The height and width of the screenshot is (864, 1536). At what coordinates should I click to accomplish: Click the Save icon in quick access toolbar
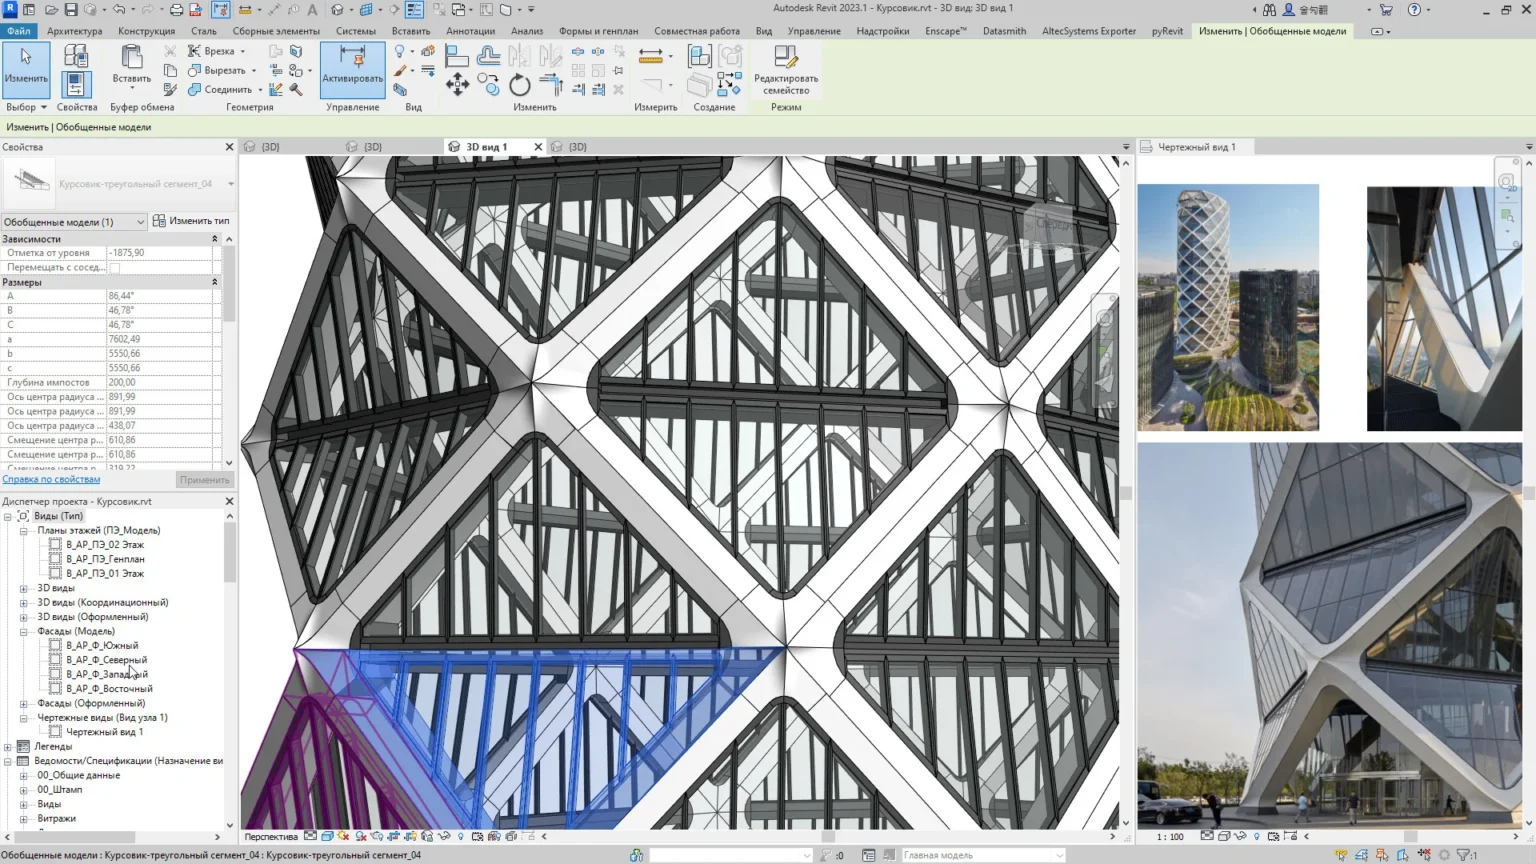[71, 10]
